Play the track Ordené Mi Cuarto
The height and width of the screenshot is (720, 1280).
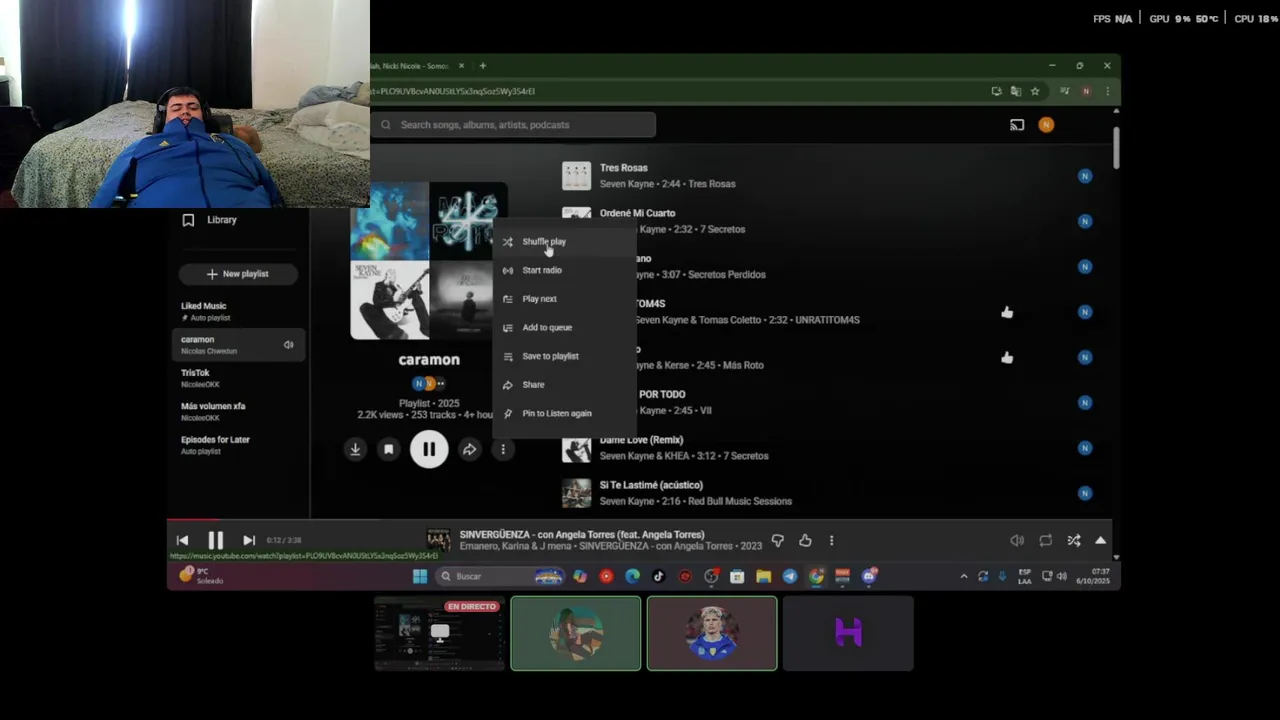pyautogui.click(x=637, y=213)
